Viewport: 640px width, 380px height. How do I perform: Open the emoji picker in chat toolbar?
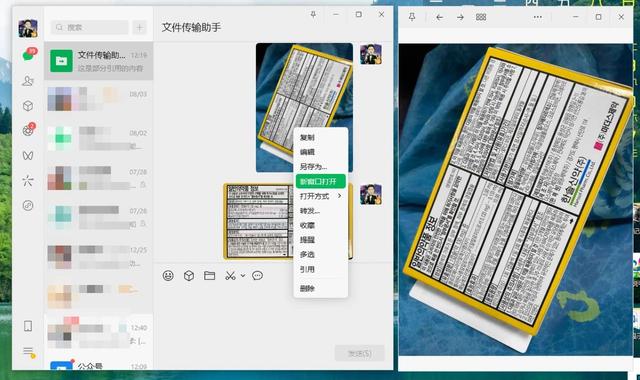[x=168, y=276]
